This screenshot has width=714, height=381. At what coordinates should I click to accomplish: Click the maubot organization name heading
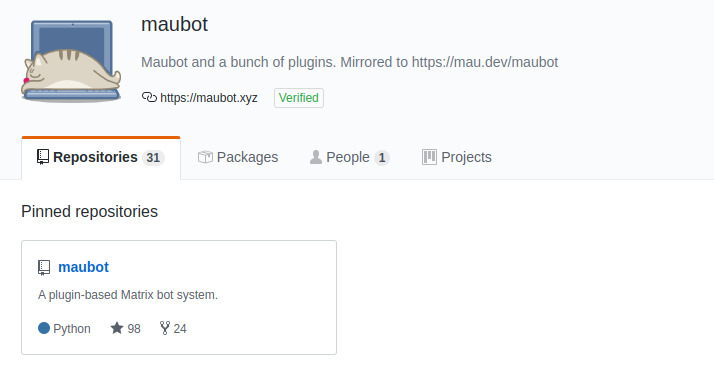[x=174, y=24]
